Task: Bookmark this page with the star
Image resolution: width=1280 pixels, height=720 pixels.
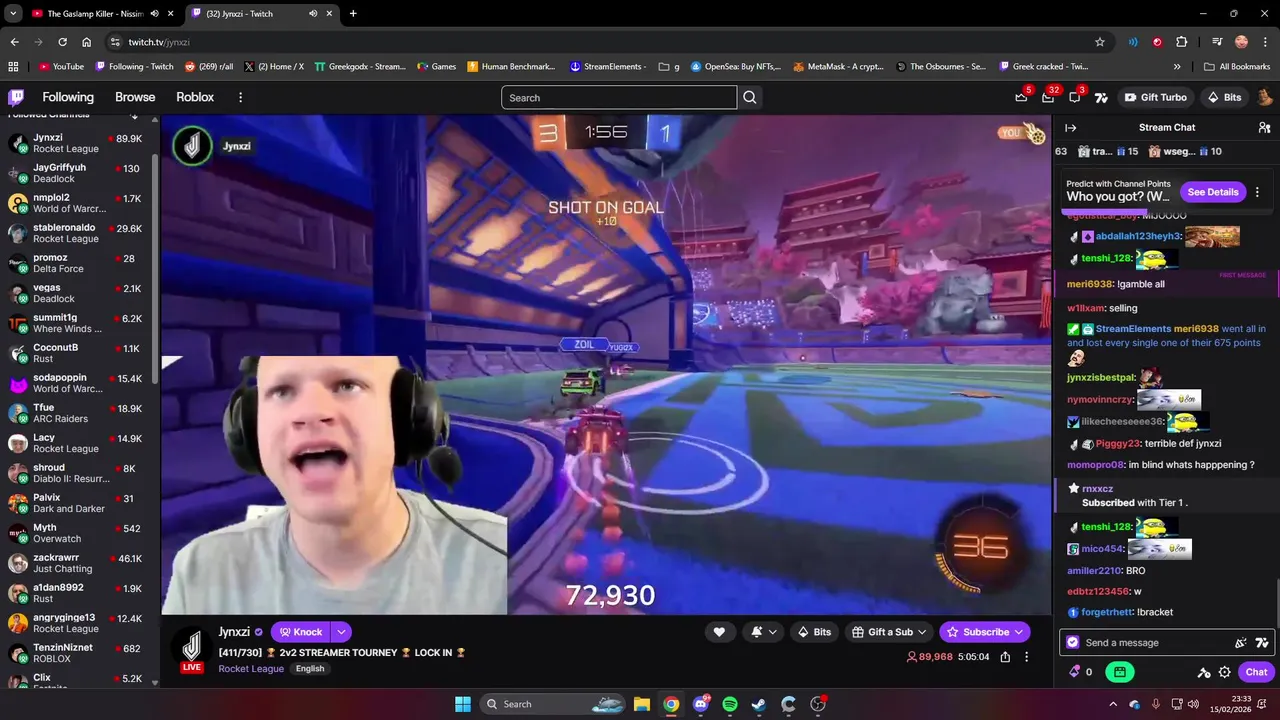Action: pyautogui.click(x=1100, y=42)
